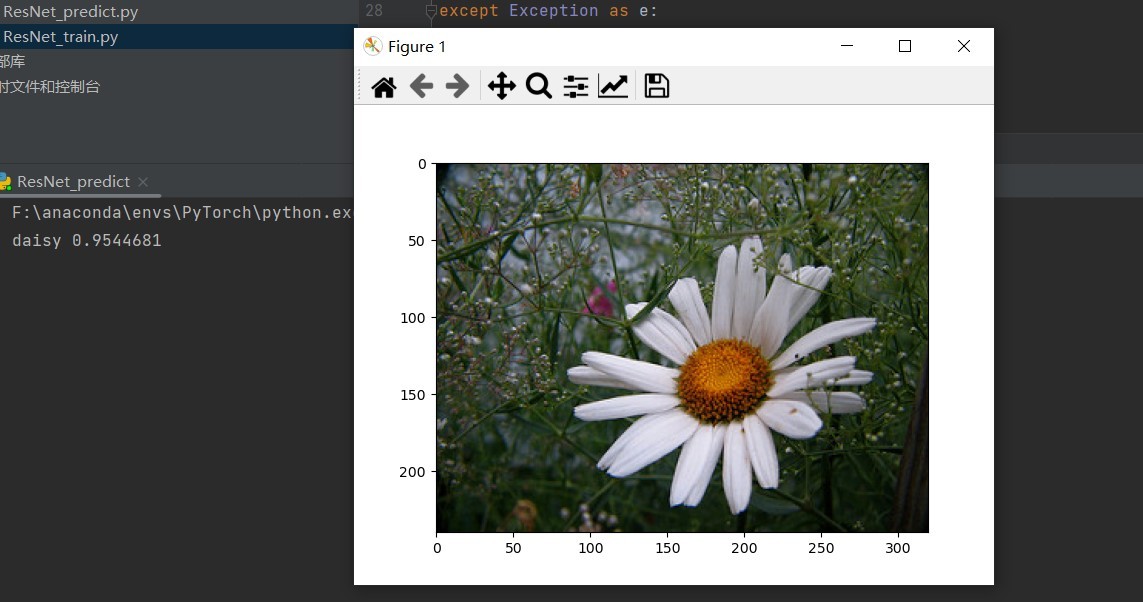Open the edit axis and curve parameters icon
Image resolution: width=1143 pixels, height=602 pixels.
613,86
